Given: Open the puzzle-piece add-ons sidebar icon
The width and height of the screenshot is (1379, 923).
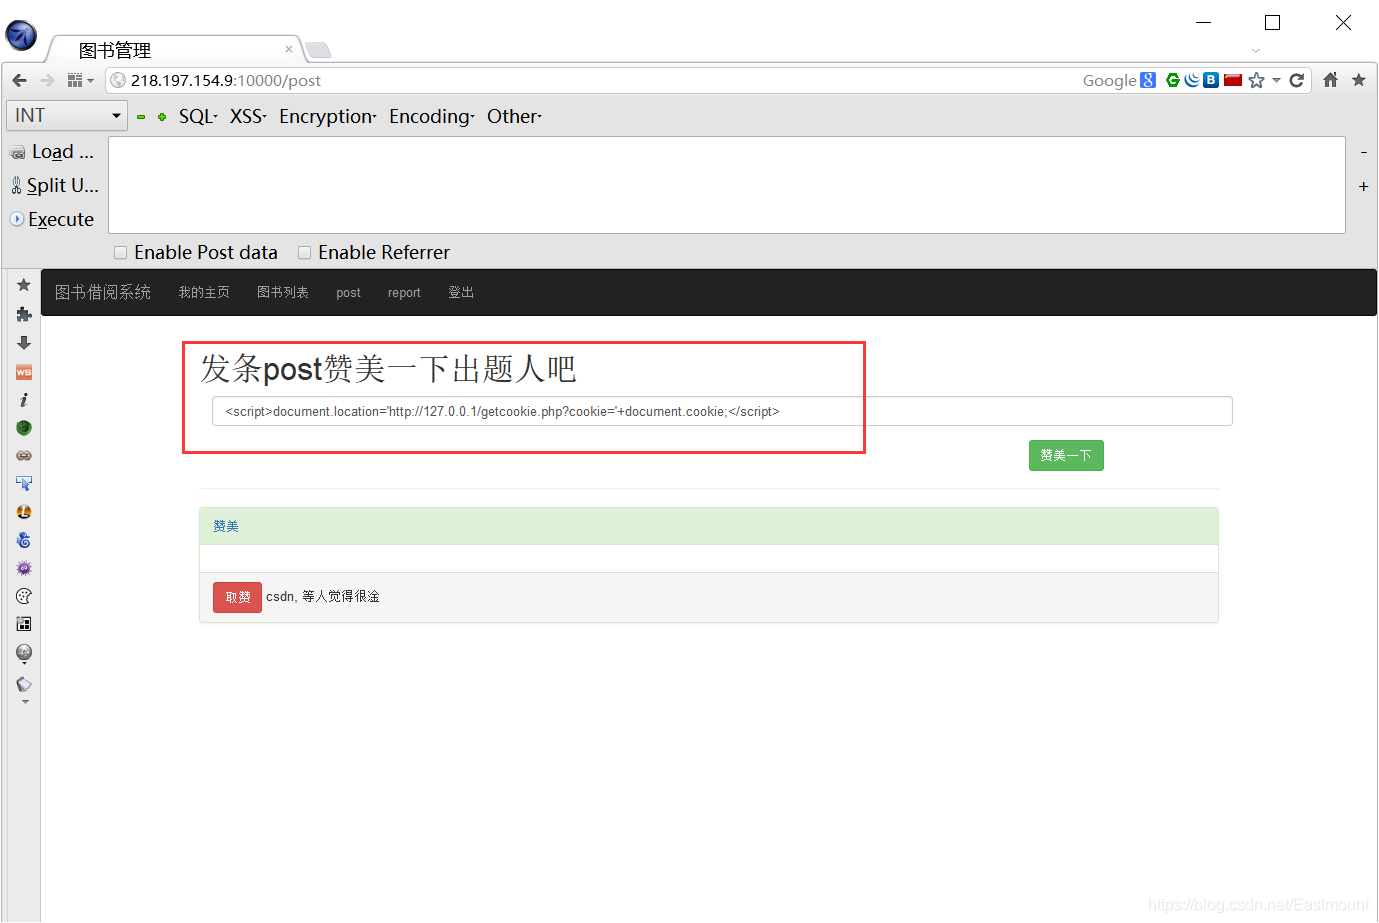Looking at the screenshot, I should point(24,314).
